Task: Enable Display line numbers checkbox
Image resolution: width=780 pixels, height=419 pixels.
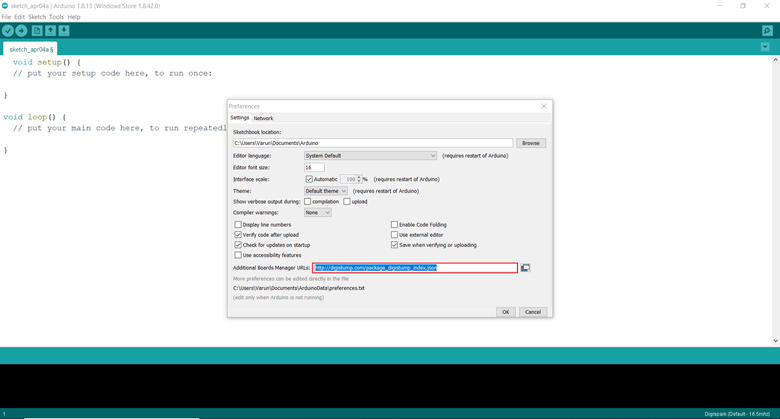Action: click(238, 224)
